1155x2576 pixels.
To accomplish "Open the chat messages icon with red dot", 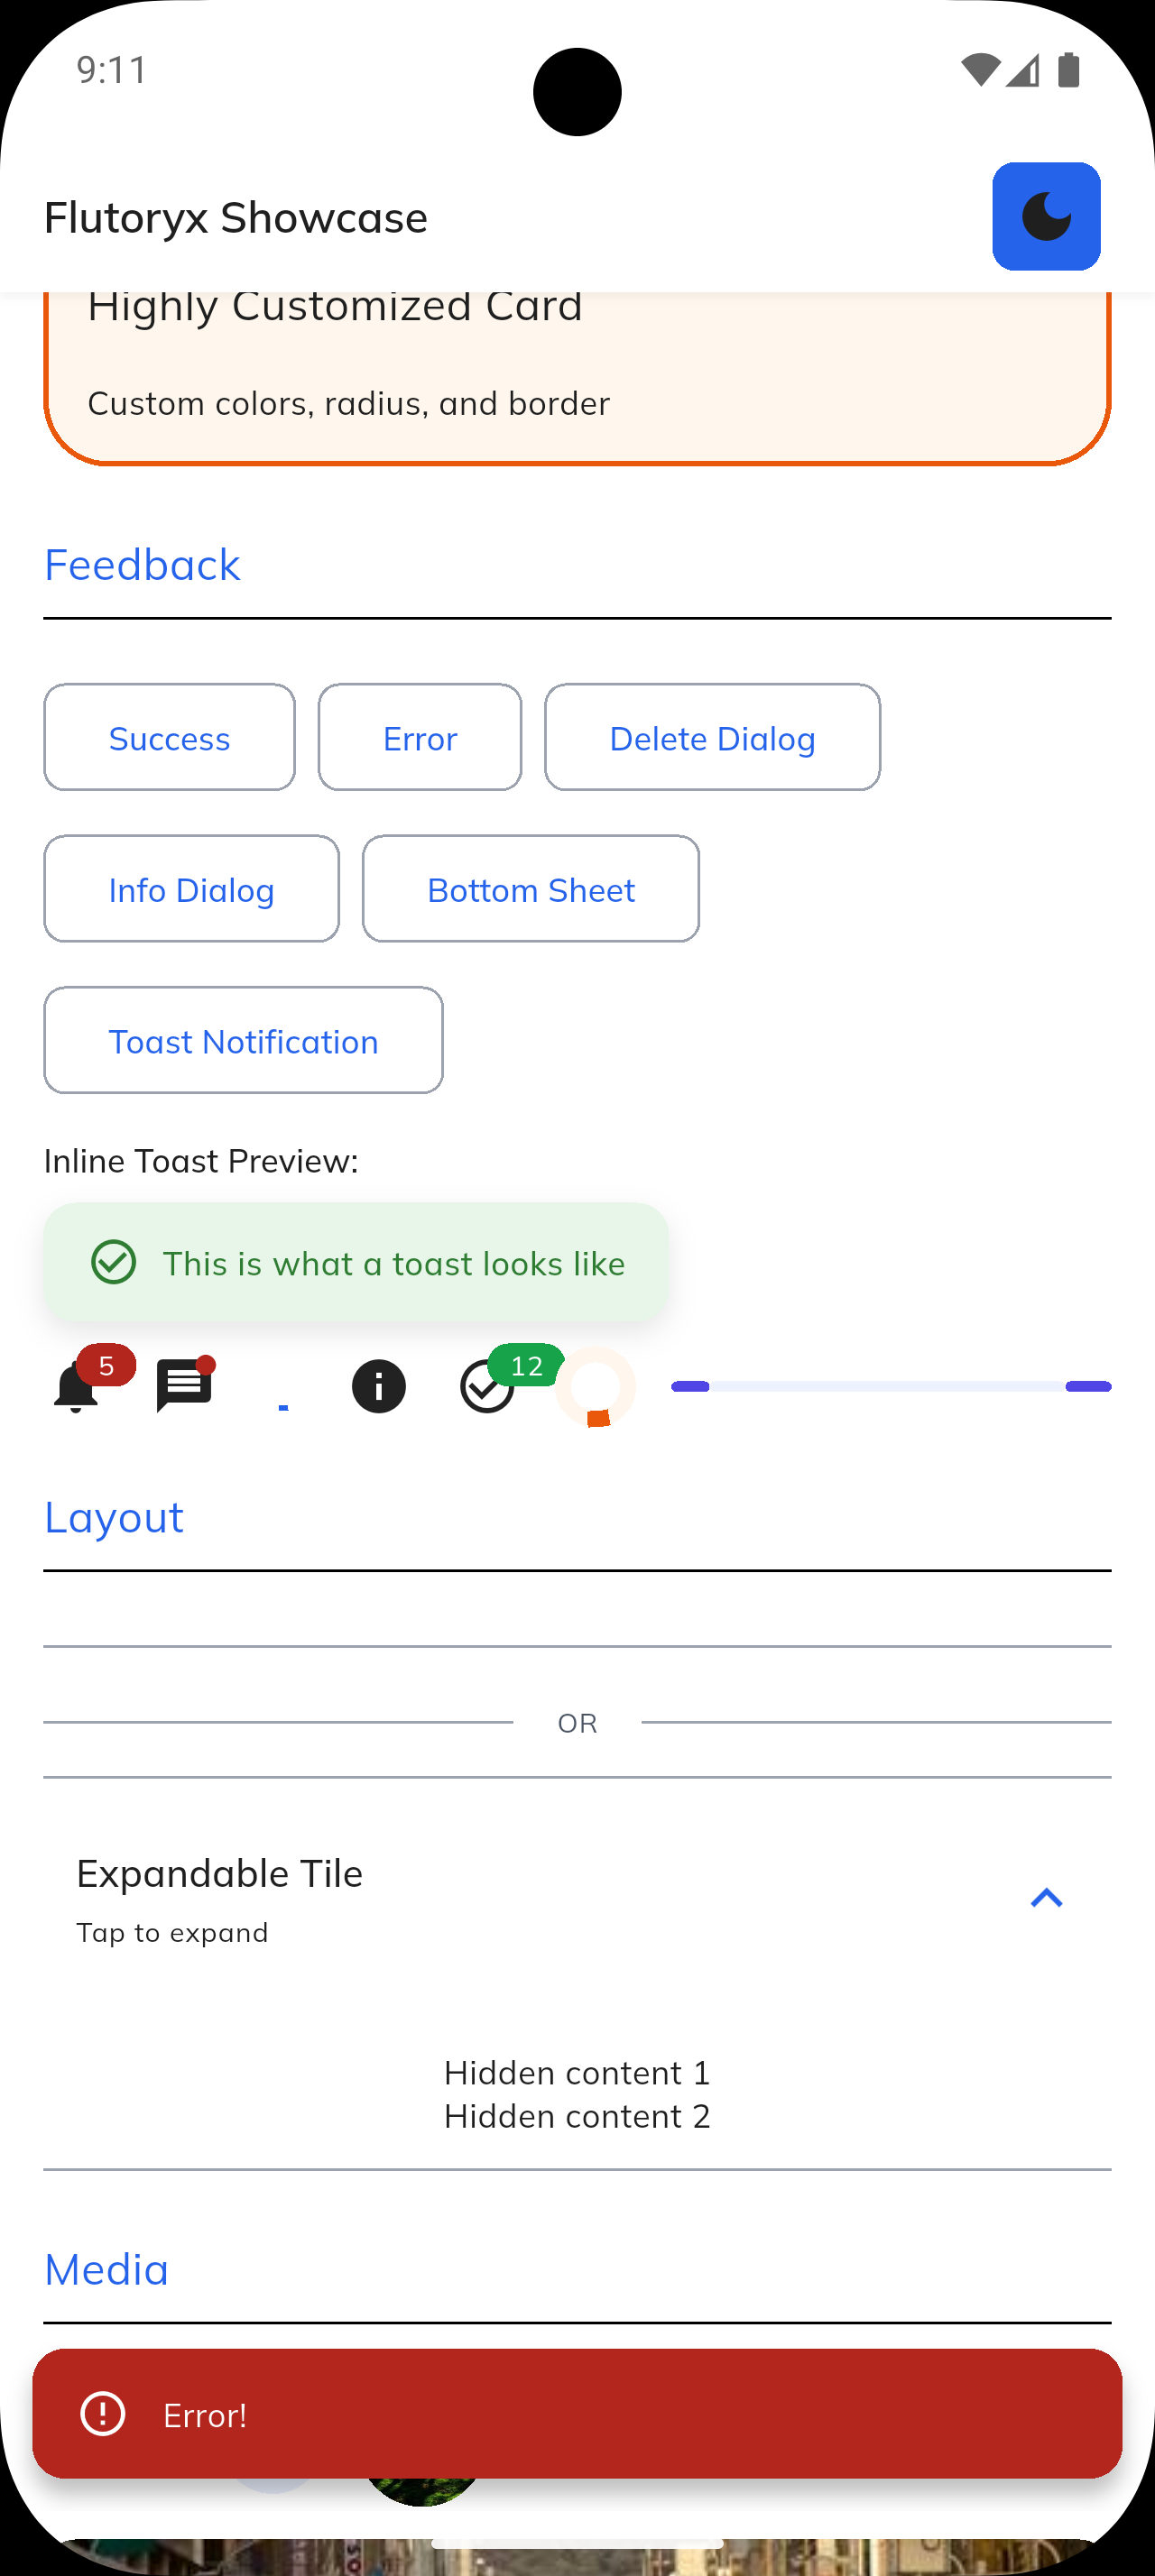I will [183, 1385].
